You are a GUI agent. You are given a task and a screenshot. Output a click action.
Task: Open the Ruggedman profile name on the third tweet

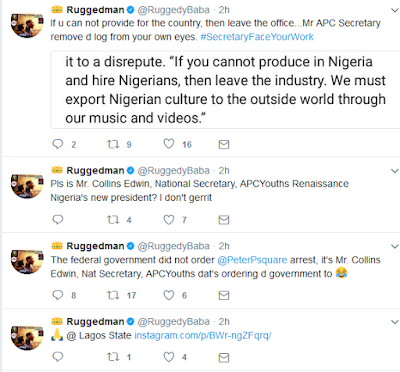95,246
